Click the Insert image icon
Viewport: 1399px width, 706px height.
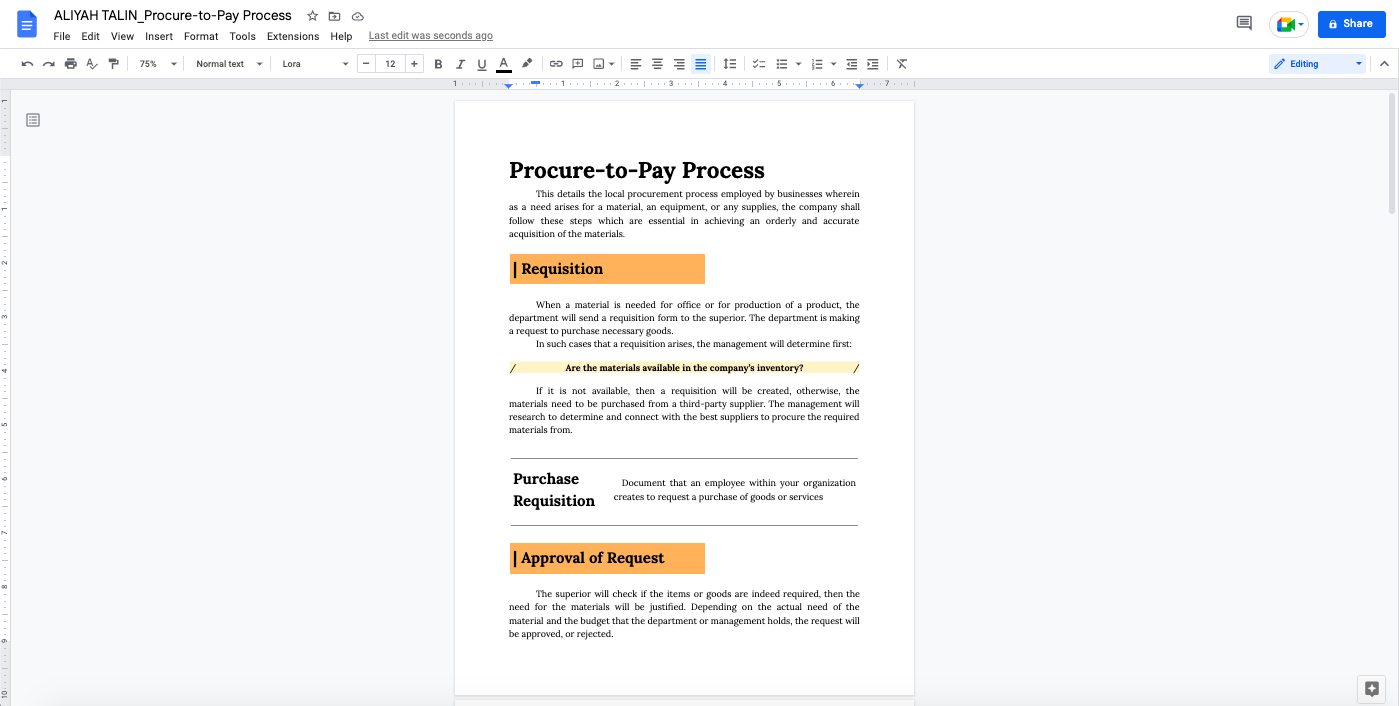(x=599, y=64)
